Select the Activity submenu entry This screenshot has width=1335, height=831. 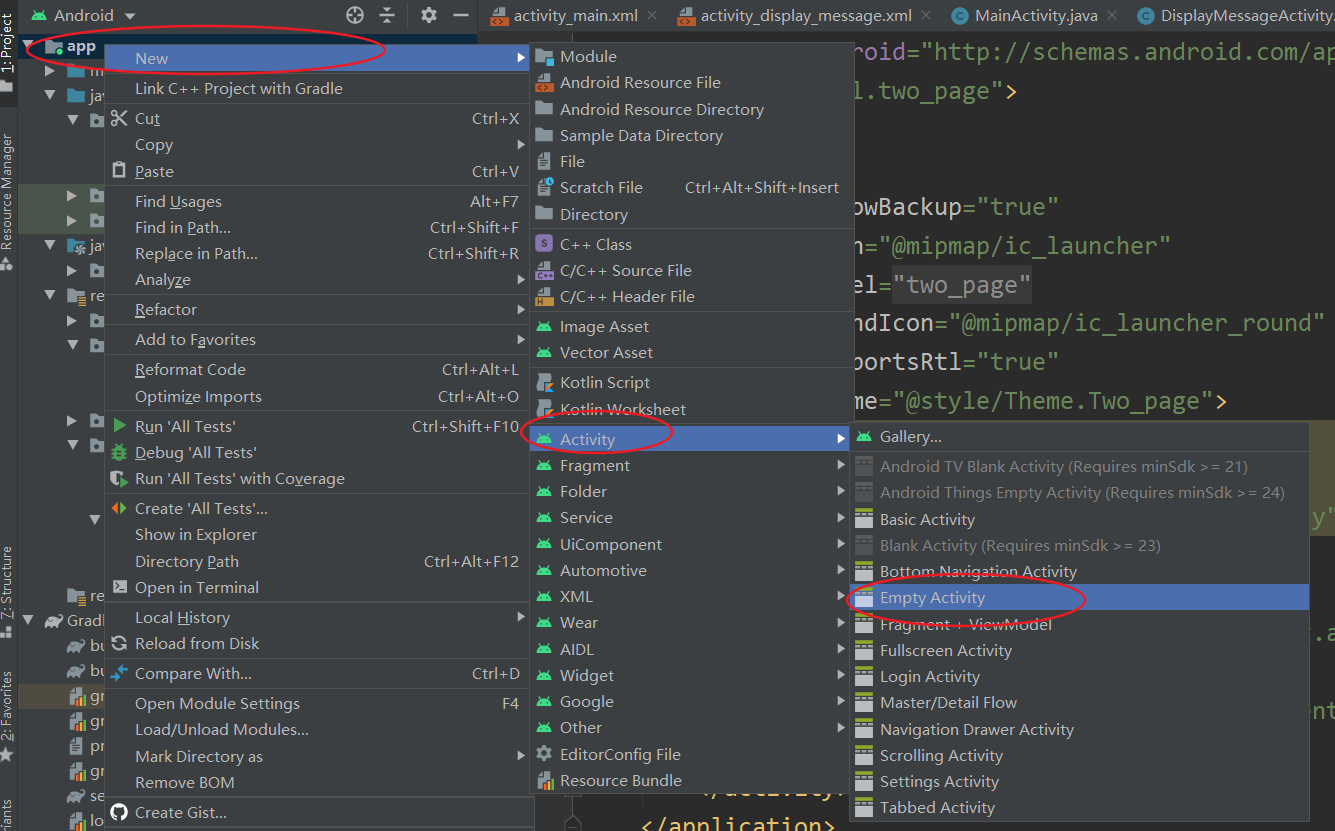(x=691, y=439)
